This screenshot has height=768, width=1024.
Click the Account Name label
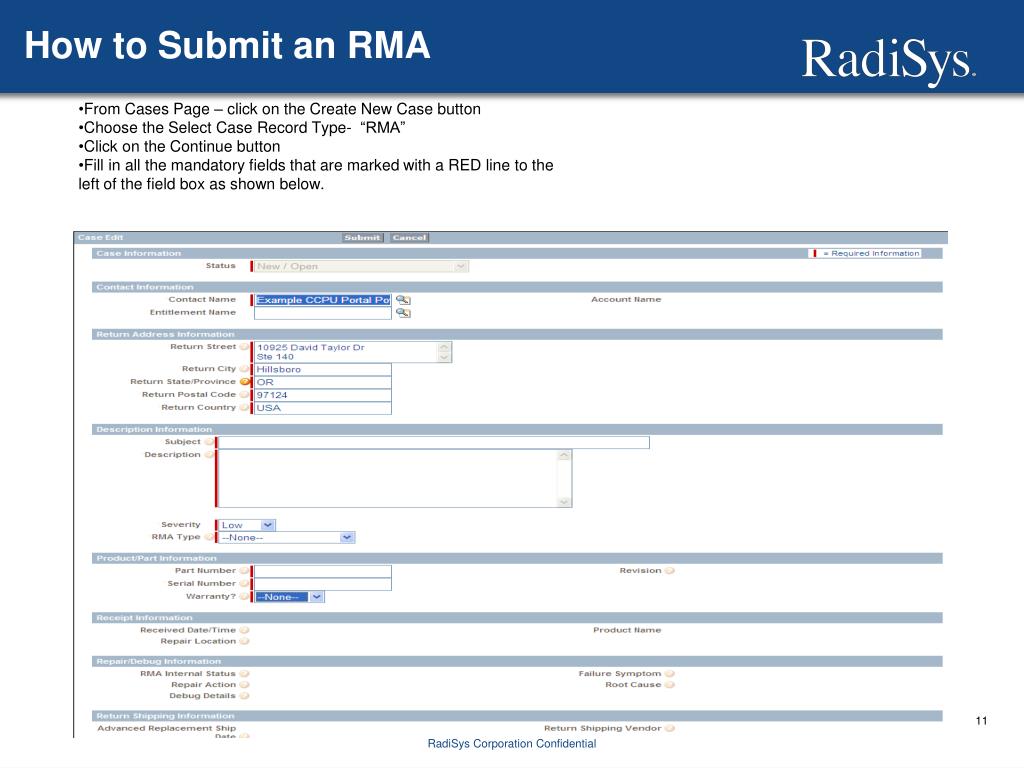(x=626, y=299)
